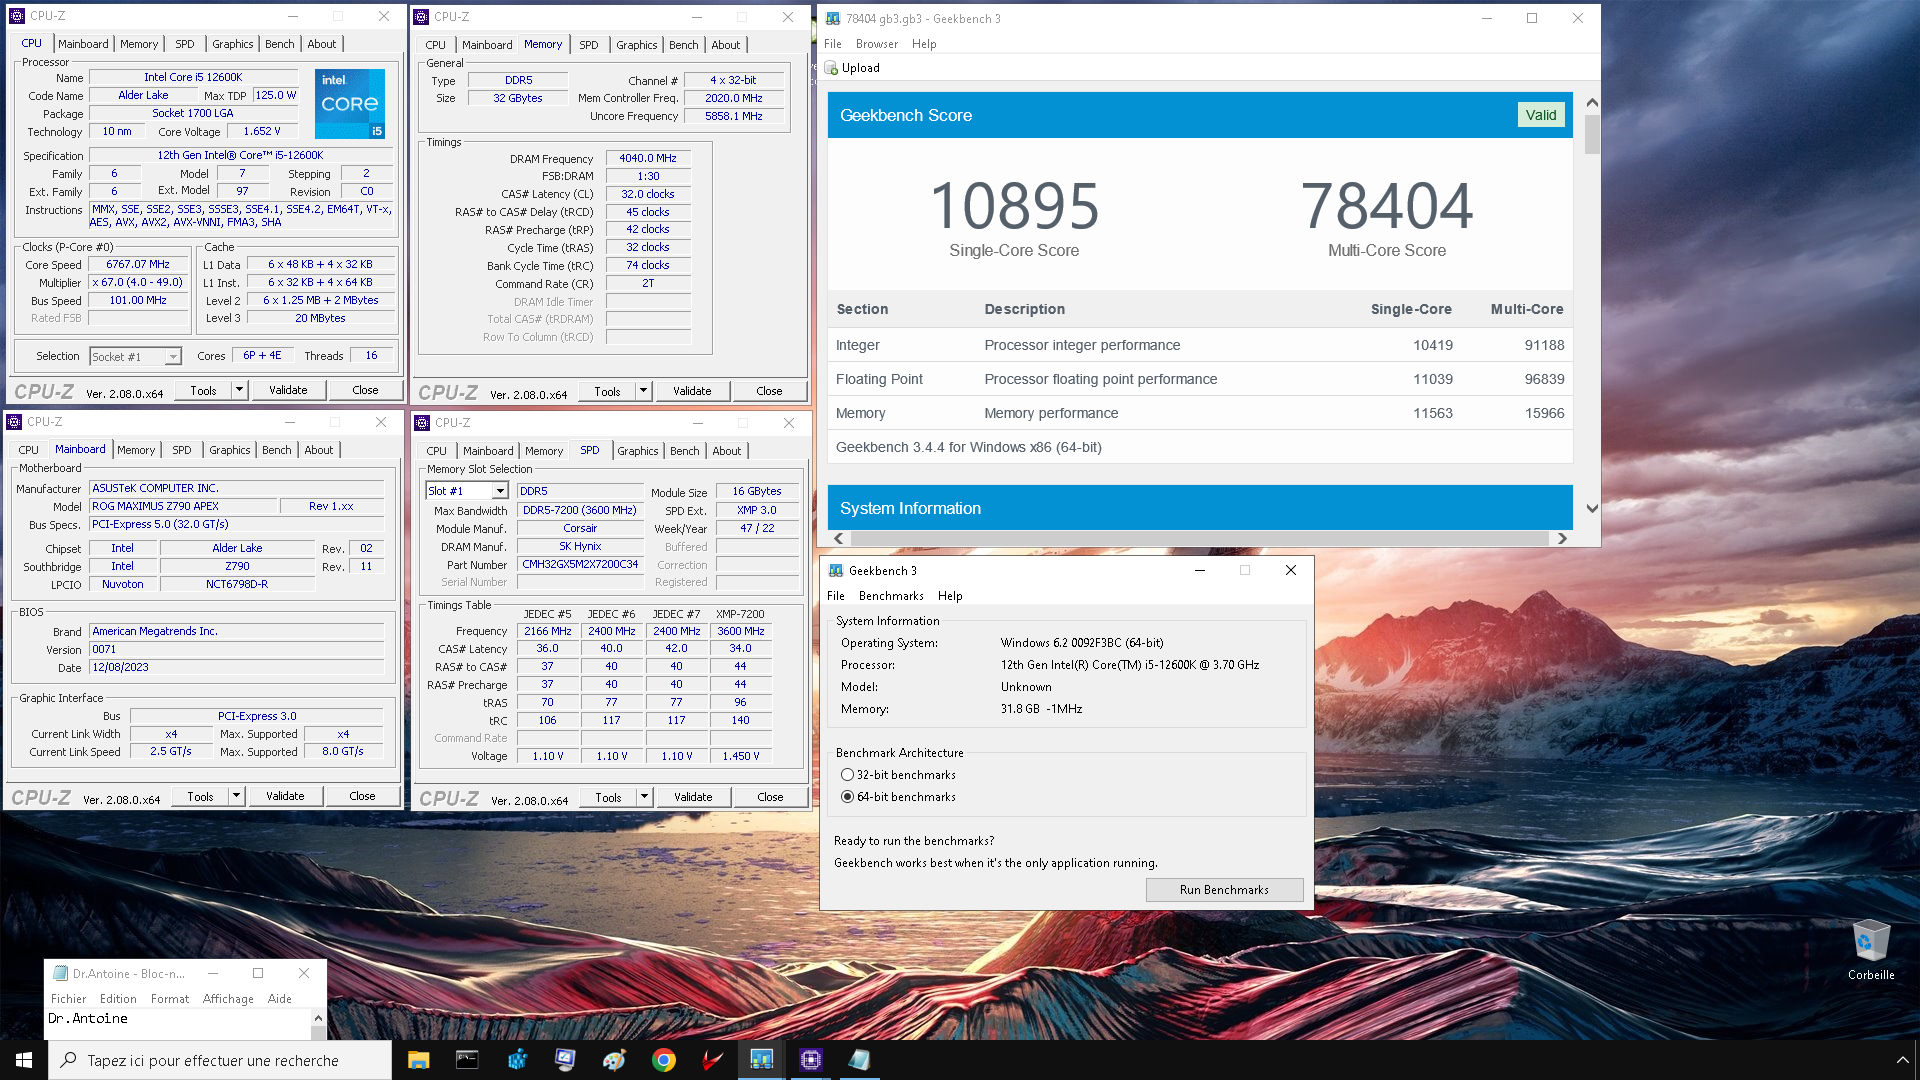This screenshot has height=1080, width=1920.
Task: Open Memory tab in the Mainboard window
Action: 136,450
